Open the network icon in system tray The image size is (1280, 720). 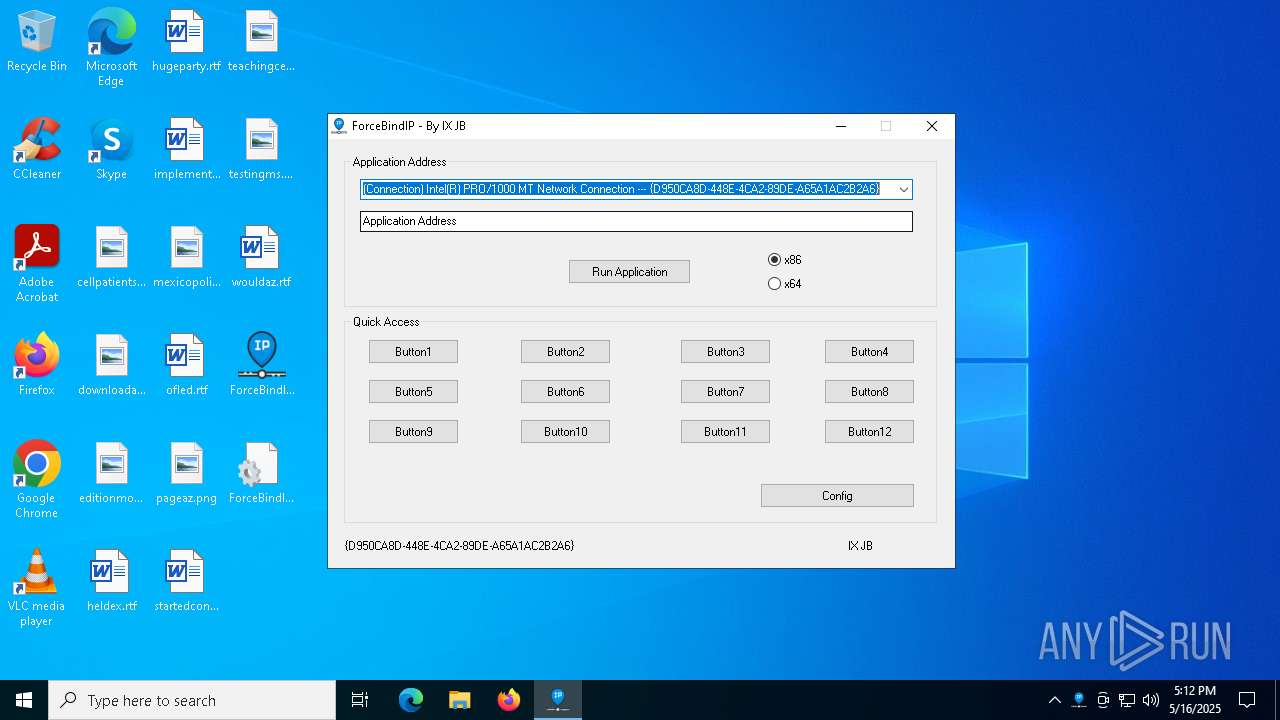(x=1127, y=700)
